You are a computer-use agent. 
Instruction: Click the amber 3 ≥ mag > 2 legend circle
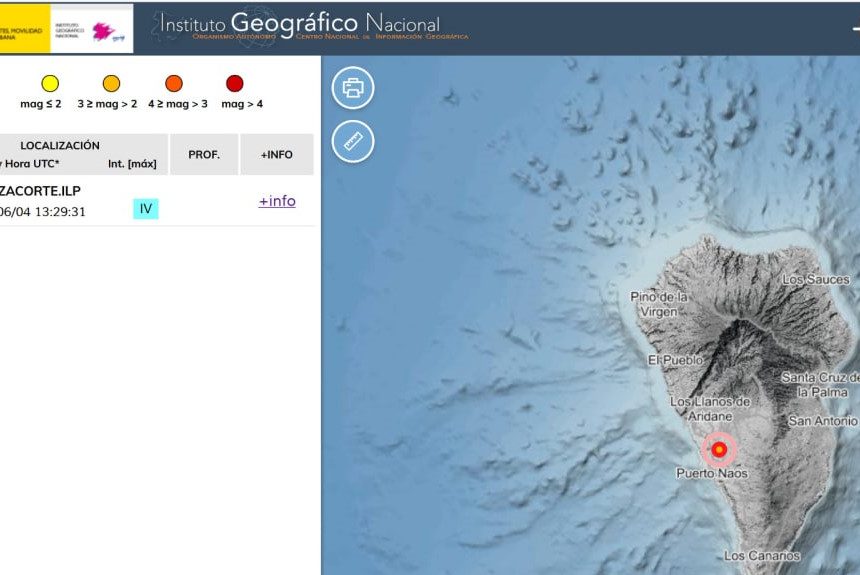click(111, 83)
